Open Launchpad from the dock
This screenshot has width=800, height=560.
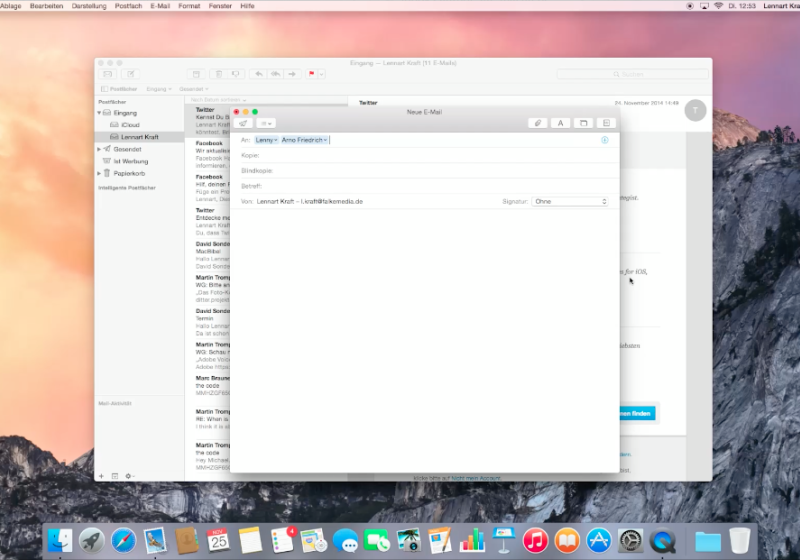pyautogui.click(x=92, y=541)
